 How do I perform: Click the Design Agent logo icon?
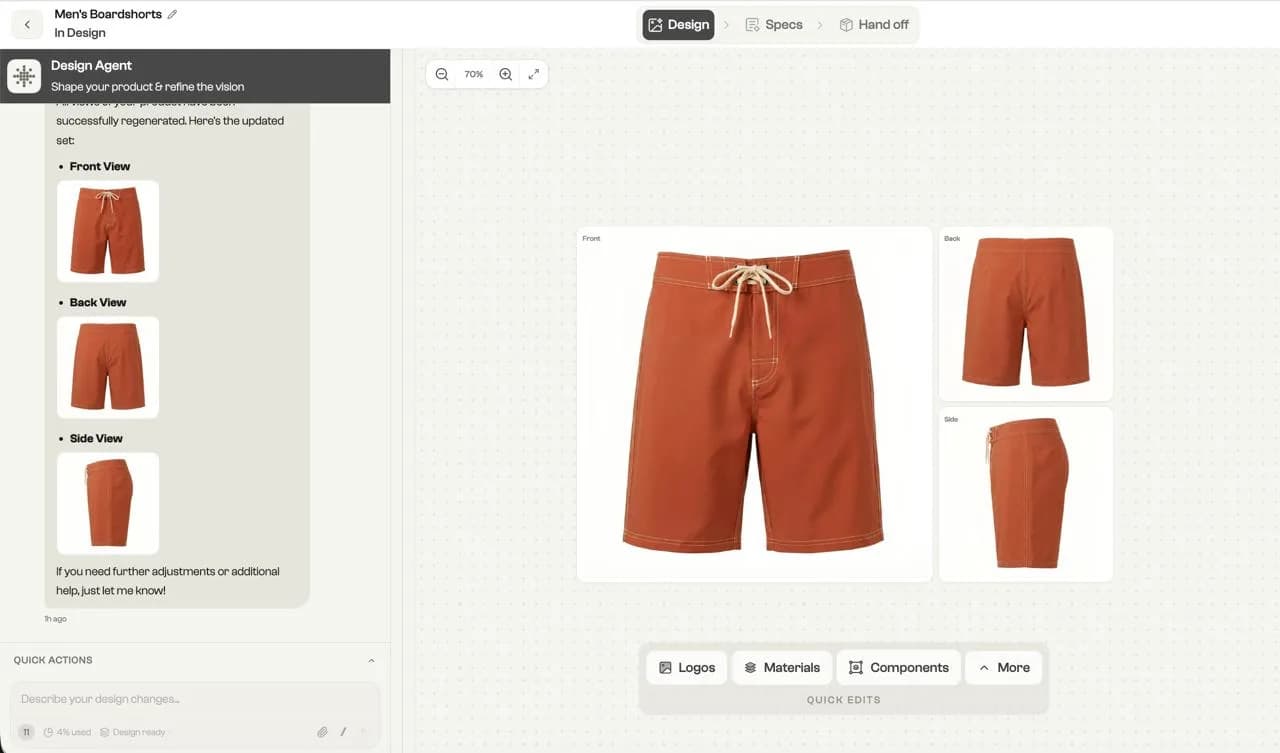pyautogui.click(x=24, y=76)
